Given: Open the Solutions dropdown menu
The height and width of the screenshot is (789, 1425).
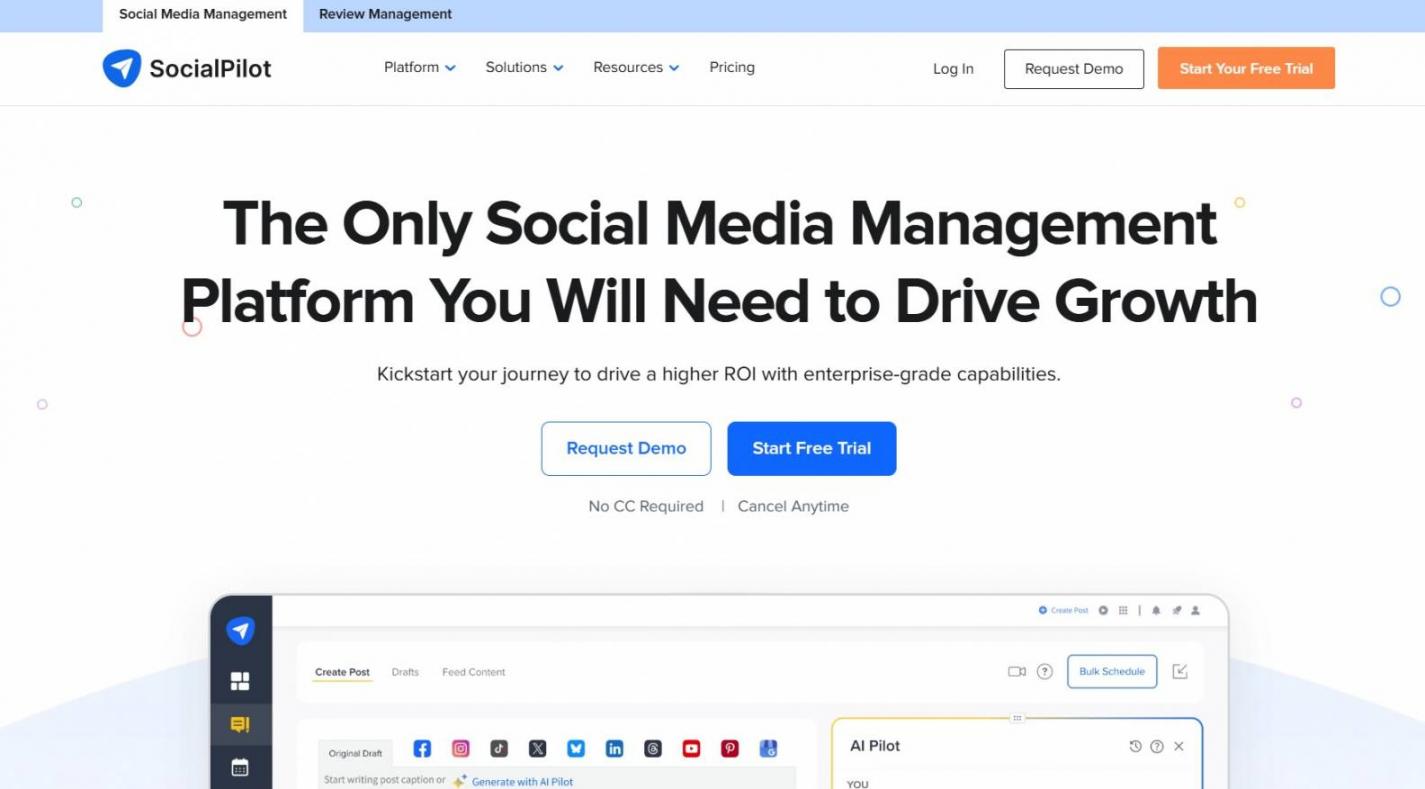Looking at the screenshot, I should pyautogui.click(x=524, y=67).
